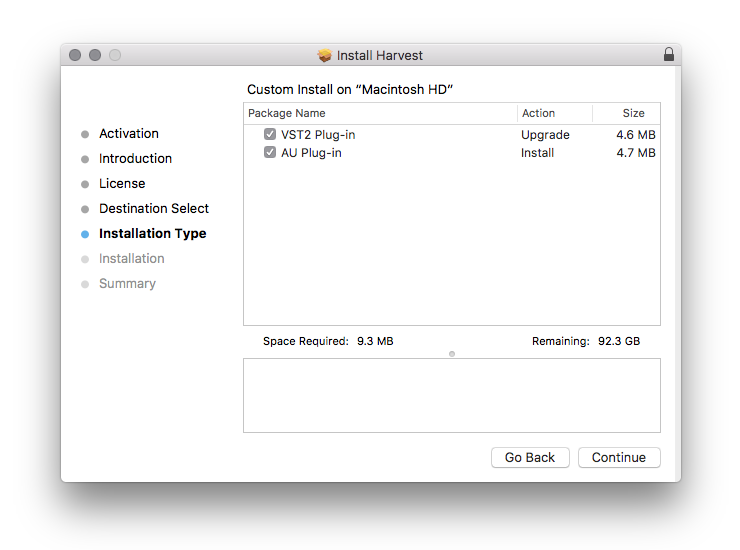This screenshot has width=740, height=550.
Task: Minimize the installer window with the yellow button
Action: pyautogui.click(x=95, y=55)
